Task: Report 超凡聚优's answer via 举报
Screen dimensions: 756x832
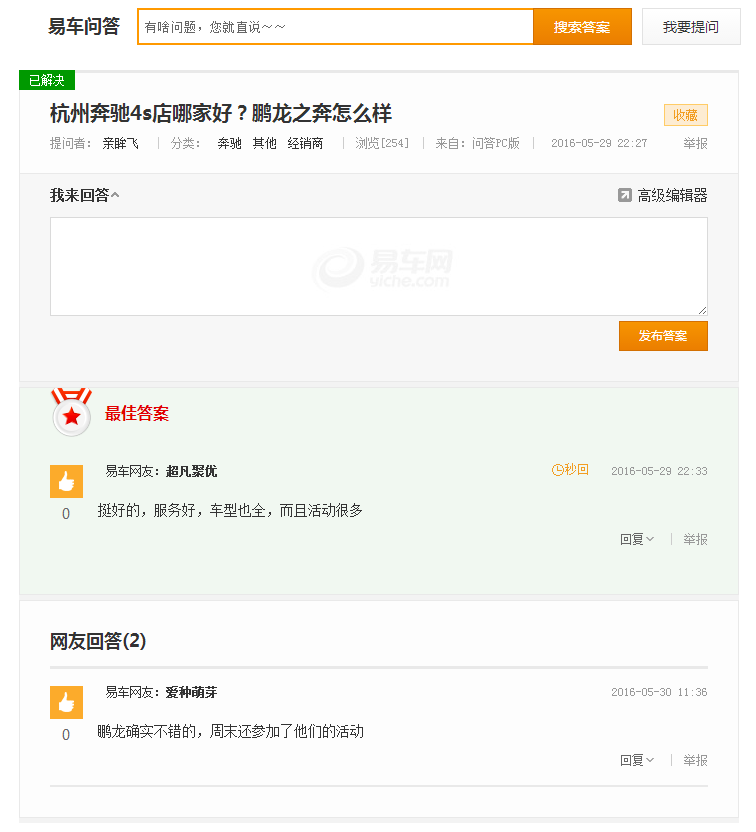Action: pyautogui.click(x=695, y=540)
